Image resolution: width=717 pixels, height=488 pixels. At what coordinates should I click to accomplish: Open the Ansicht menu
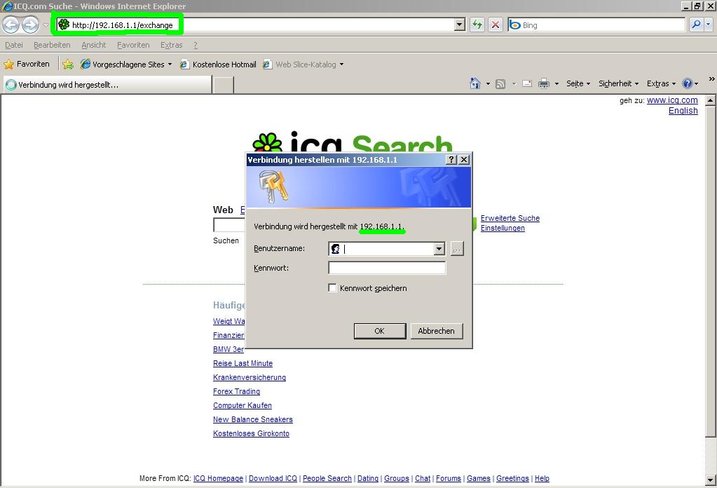tap(94, 45)
